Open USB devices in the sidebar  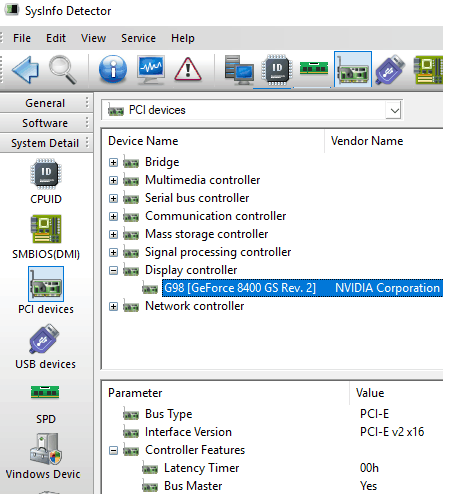coord(45,347)
